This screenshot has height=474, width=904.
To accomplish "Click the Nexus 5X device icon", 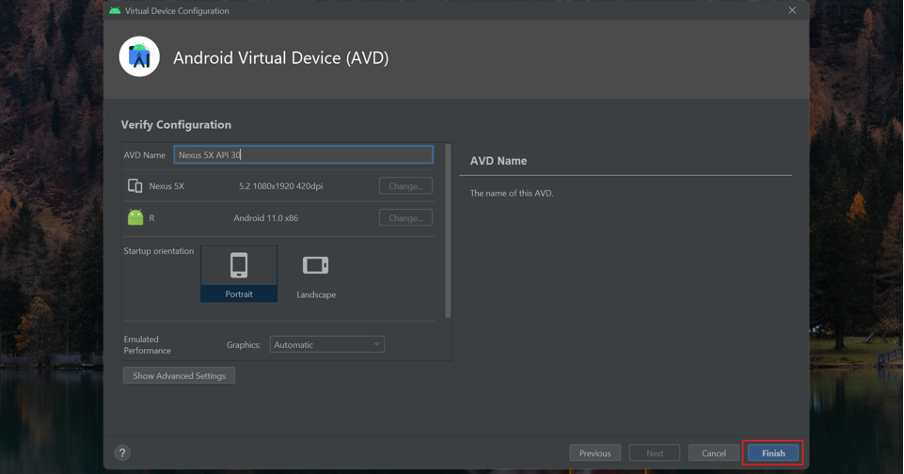I will tap(135, 186).
